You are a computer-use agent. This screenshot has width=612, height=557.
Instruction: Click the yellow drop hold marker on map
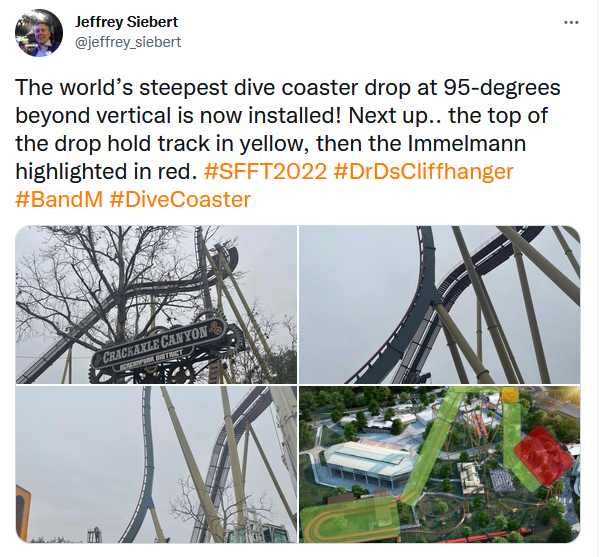[x=509, y=395]
